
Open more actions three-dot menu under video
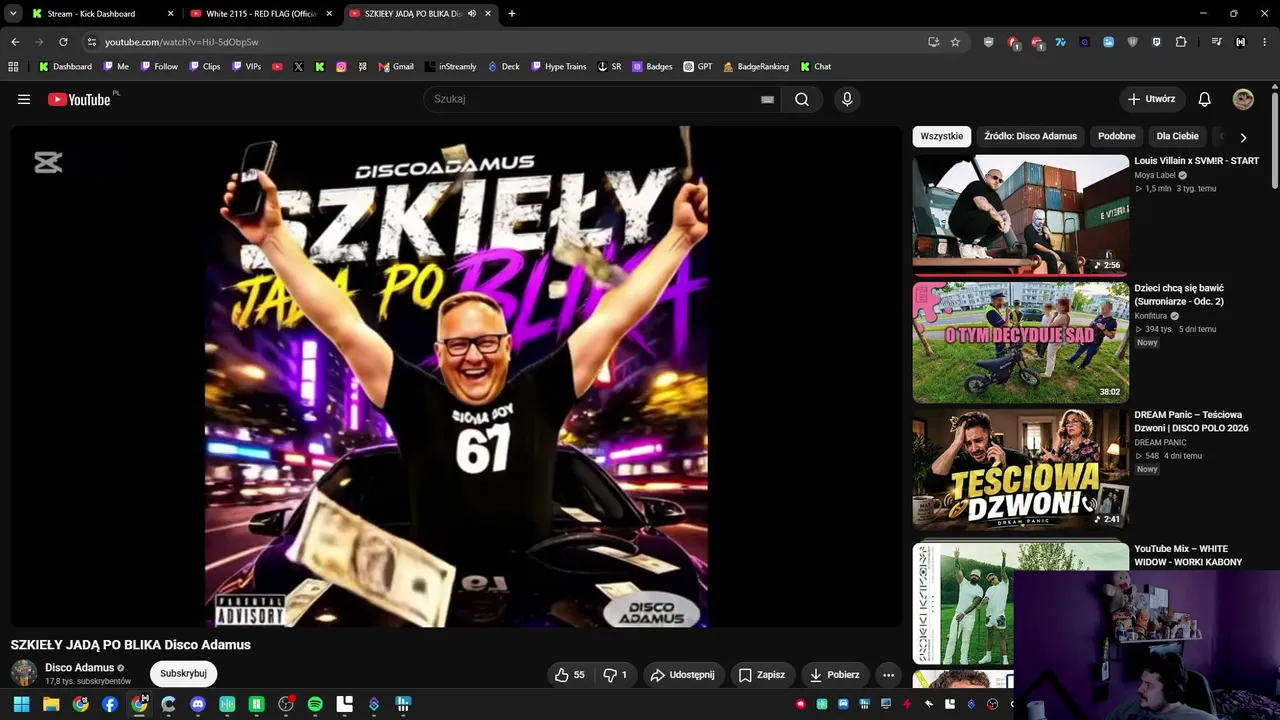point(888,675)
